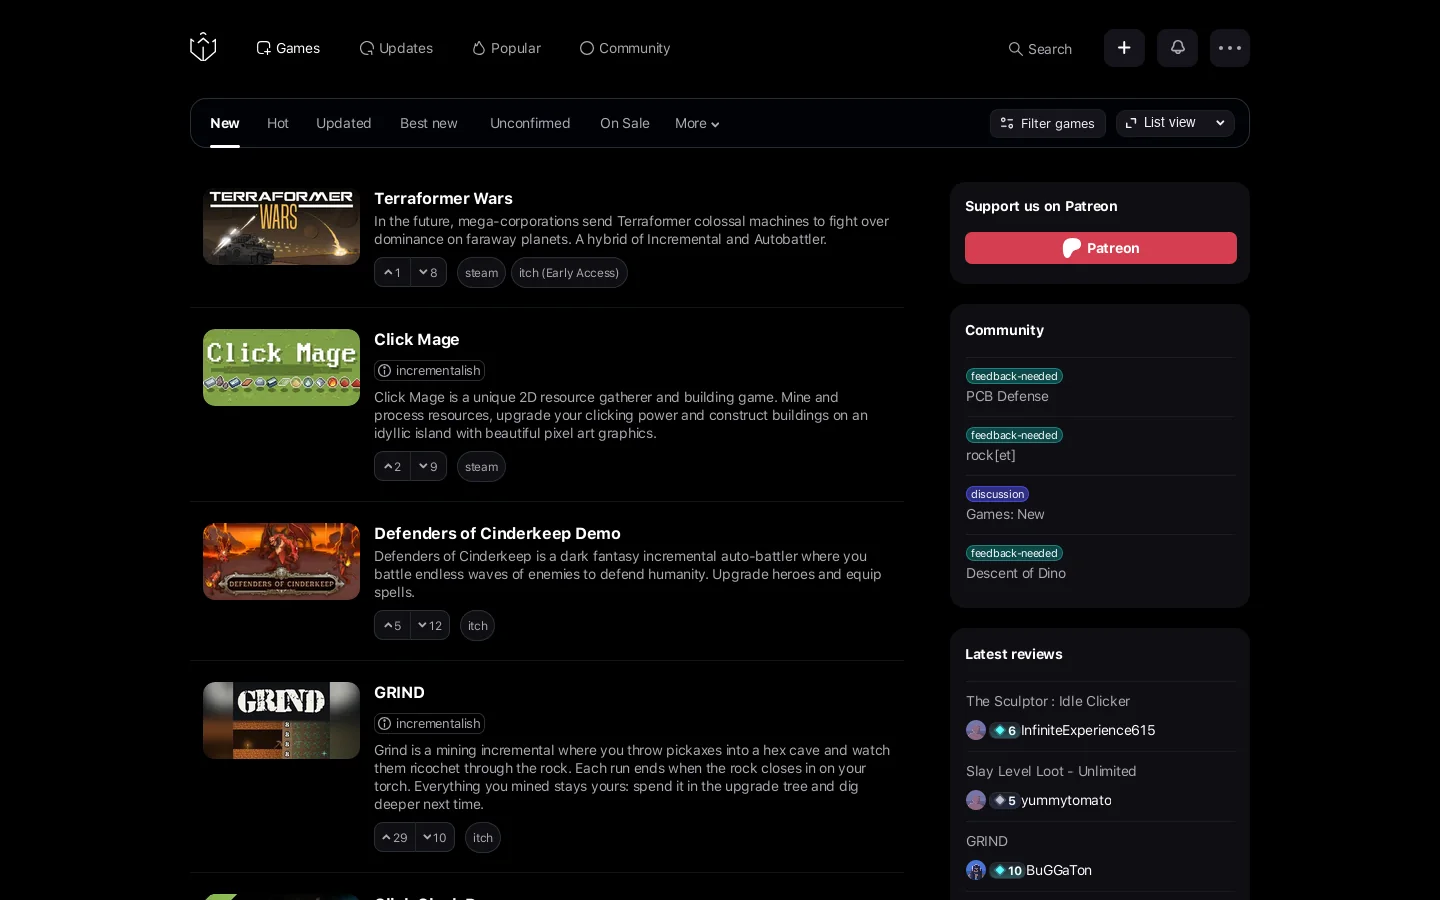
Task: Switch to the Best new tab
Action: point(429,123)
